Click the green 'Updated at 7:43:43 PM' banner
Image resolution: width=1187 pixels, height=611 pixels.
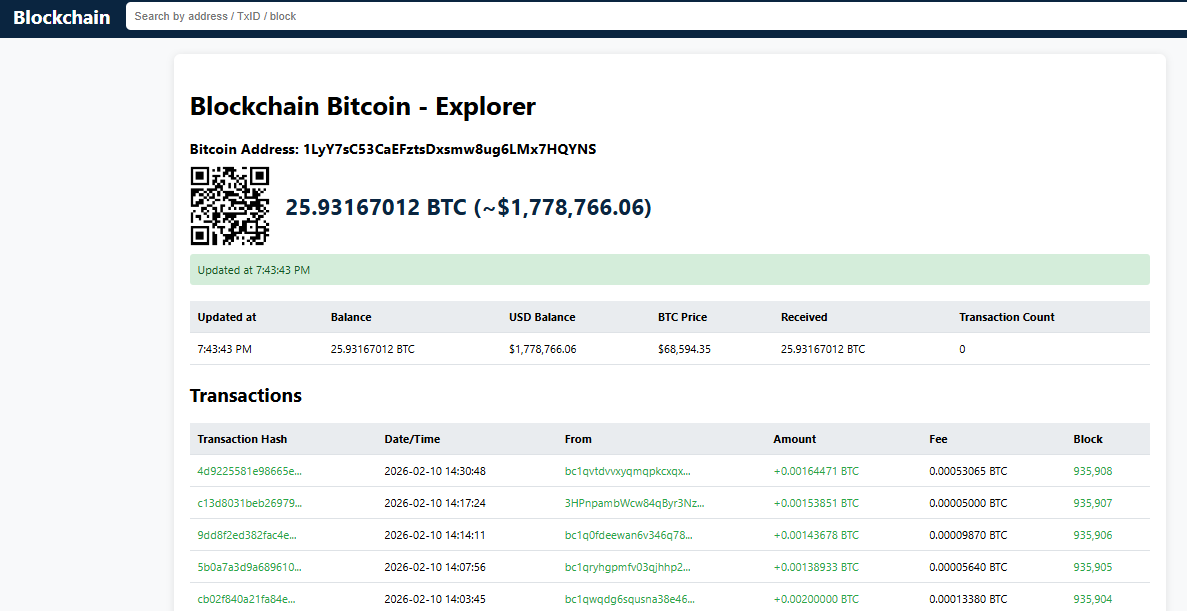click(x=669, y=270)
